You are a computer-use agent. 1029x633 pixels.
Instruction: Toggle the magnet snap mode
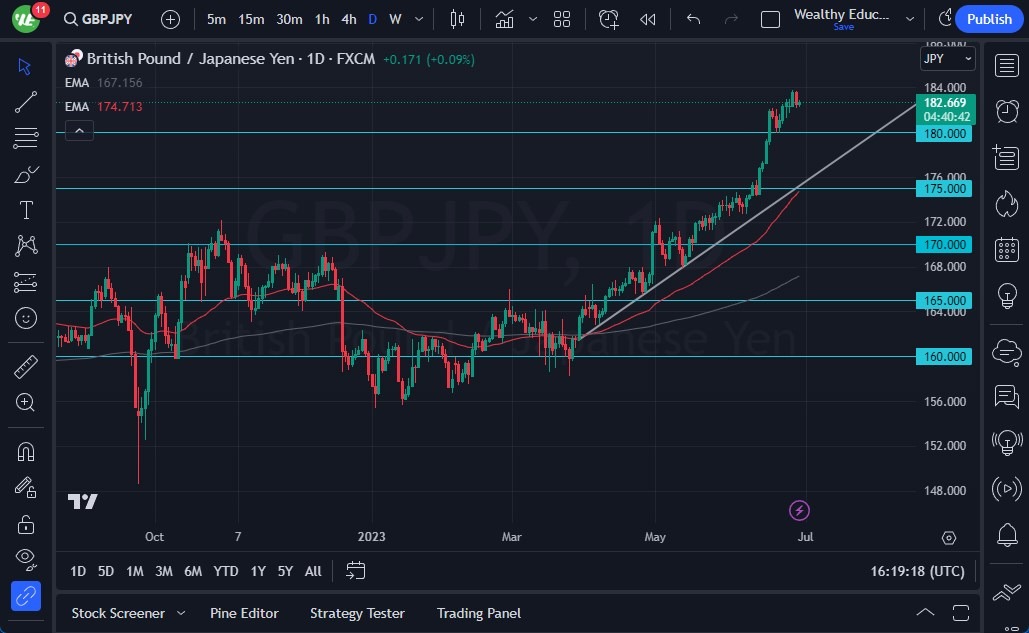coord(26,451)
